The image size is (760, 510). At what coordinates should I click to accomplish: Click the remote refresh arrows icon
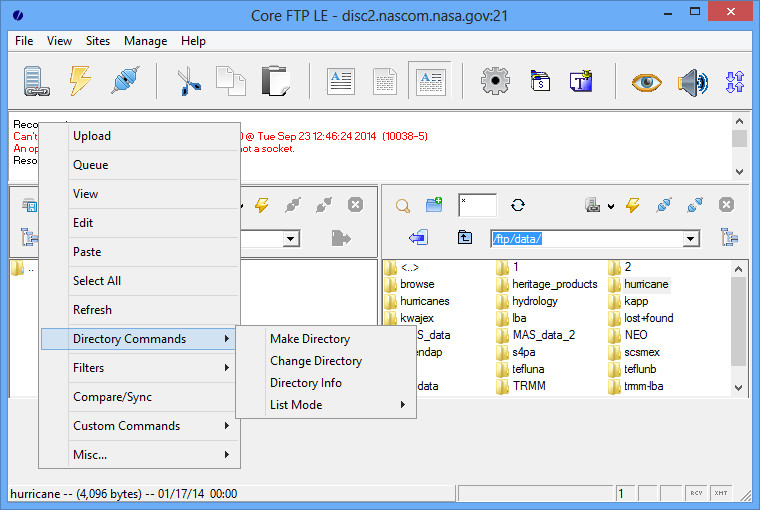pos(518,205)
